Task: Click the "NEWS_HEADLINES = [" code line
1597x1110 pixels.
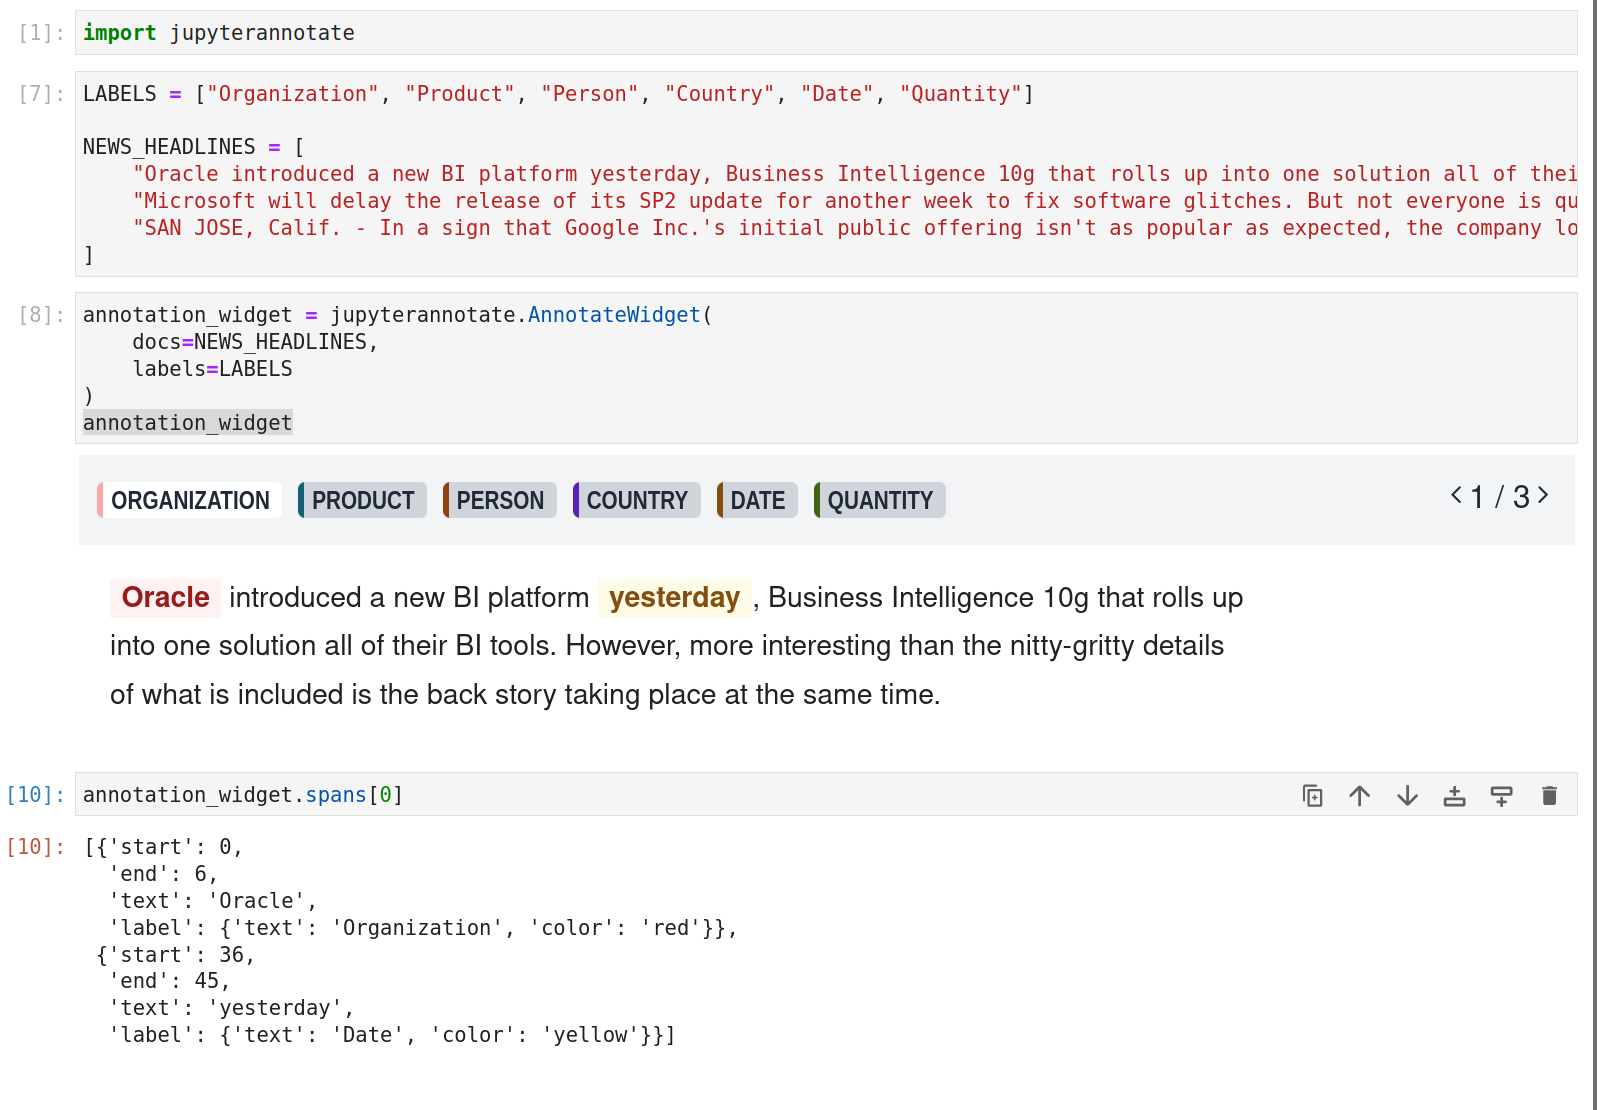Action: (194, 147)
